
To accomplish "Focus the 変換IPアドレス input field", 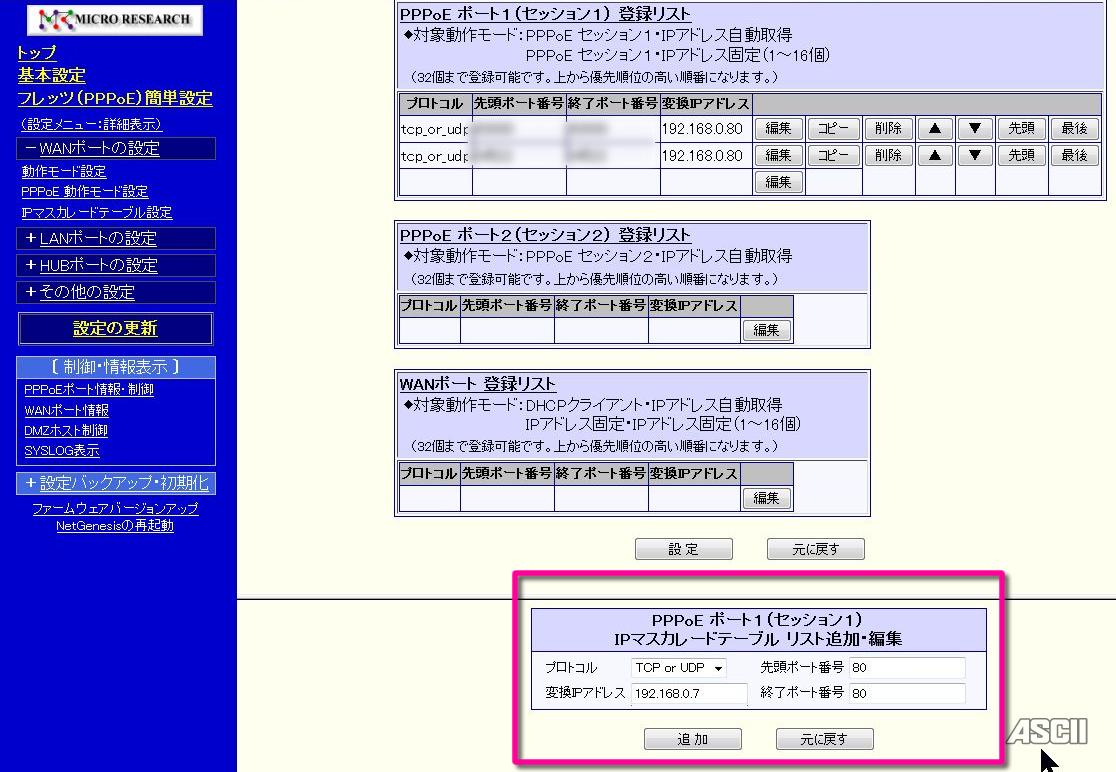I will [x=689, y=693].
